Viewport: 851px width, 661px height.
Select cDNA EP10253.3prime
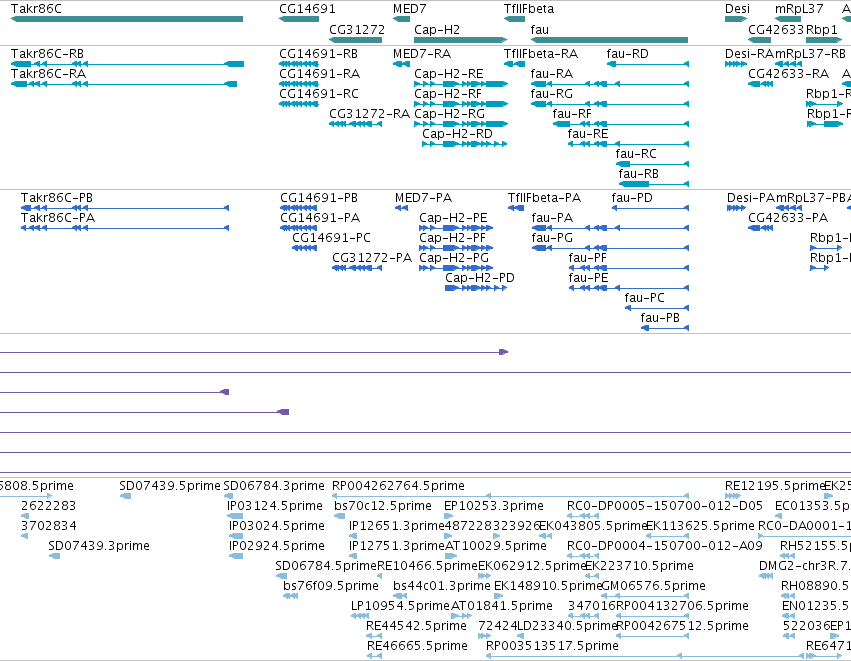pos(493,506)
